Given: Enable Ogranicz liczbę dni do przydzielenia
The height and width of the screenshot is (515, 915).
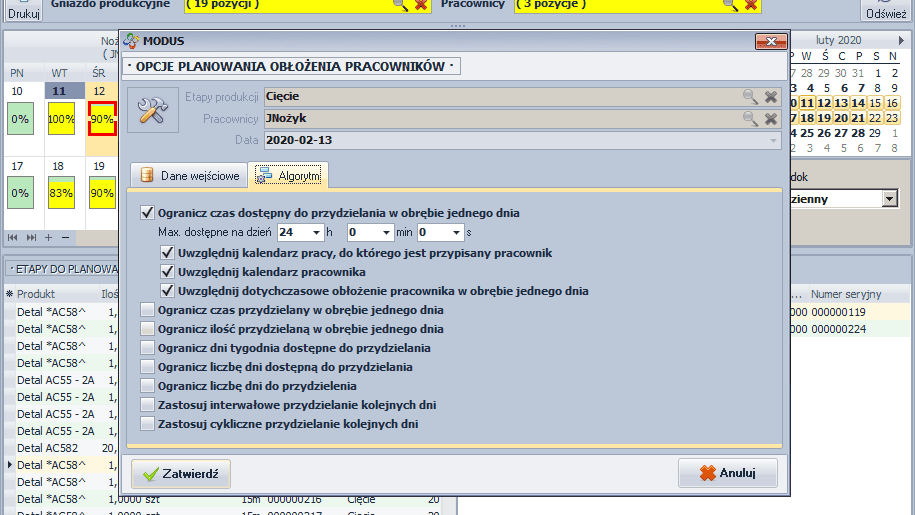Looking at the screenshot, I should tap(147, 386).
